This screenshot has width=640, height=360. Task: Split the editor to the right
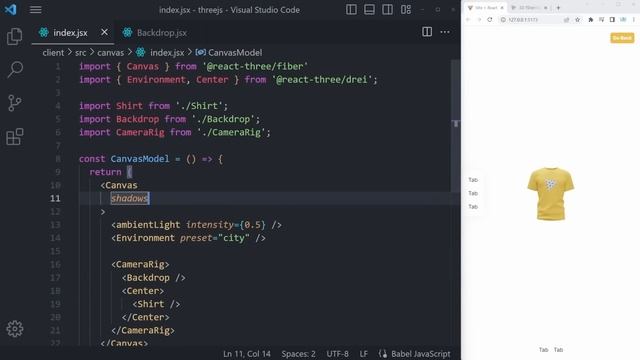(427, 32)
